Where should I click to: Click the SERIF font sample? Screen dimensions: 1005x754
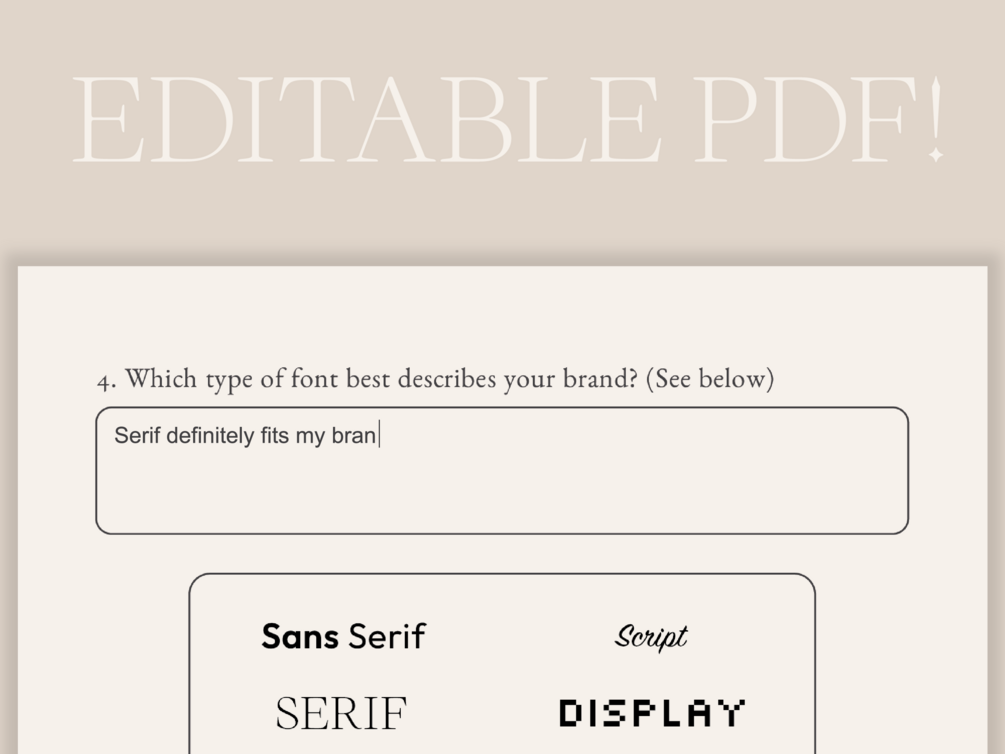click(x=341, y=714)
